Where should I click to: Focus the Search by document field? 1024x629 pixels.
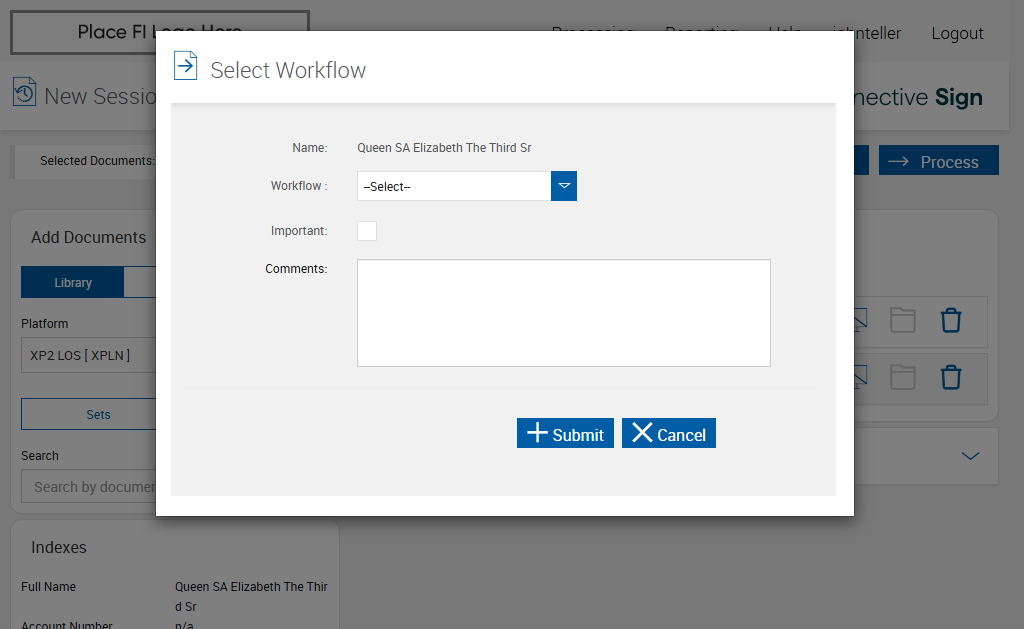[88, 487]
